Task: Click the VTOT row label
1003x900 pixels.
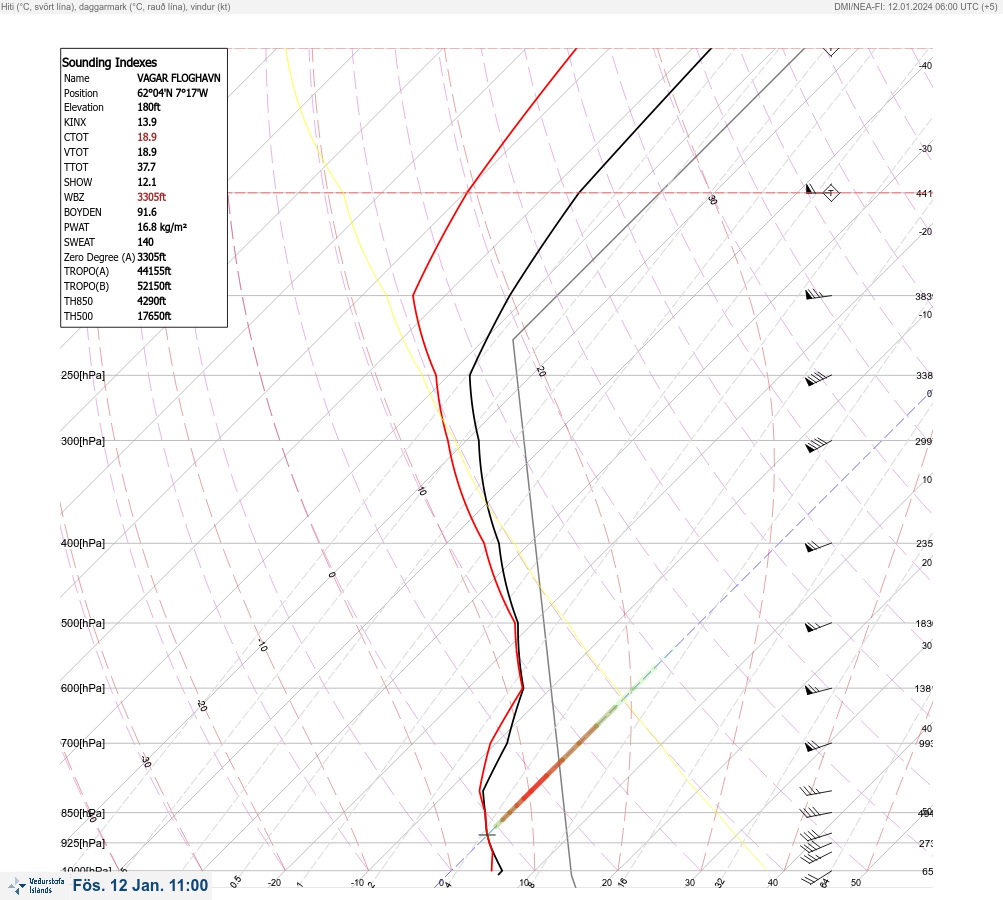Action: (76, 152)
